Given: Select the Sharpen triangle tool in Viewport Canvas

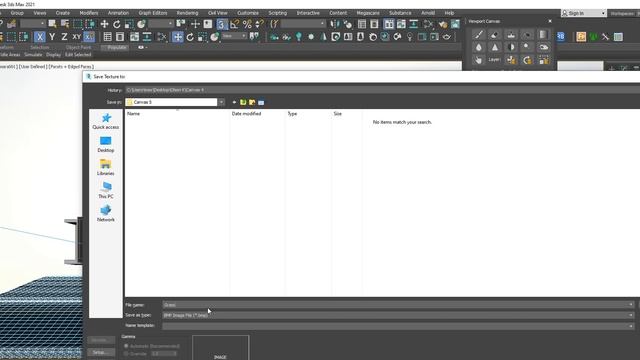Looking at the screenshot, I should coord(495,47).
